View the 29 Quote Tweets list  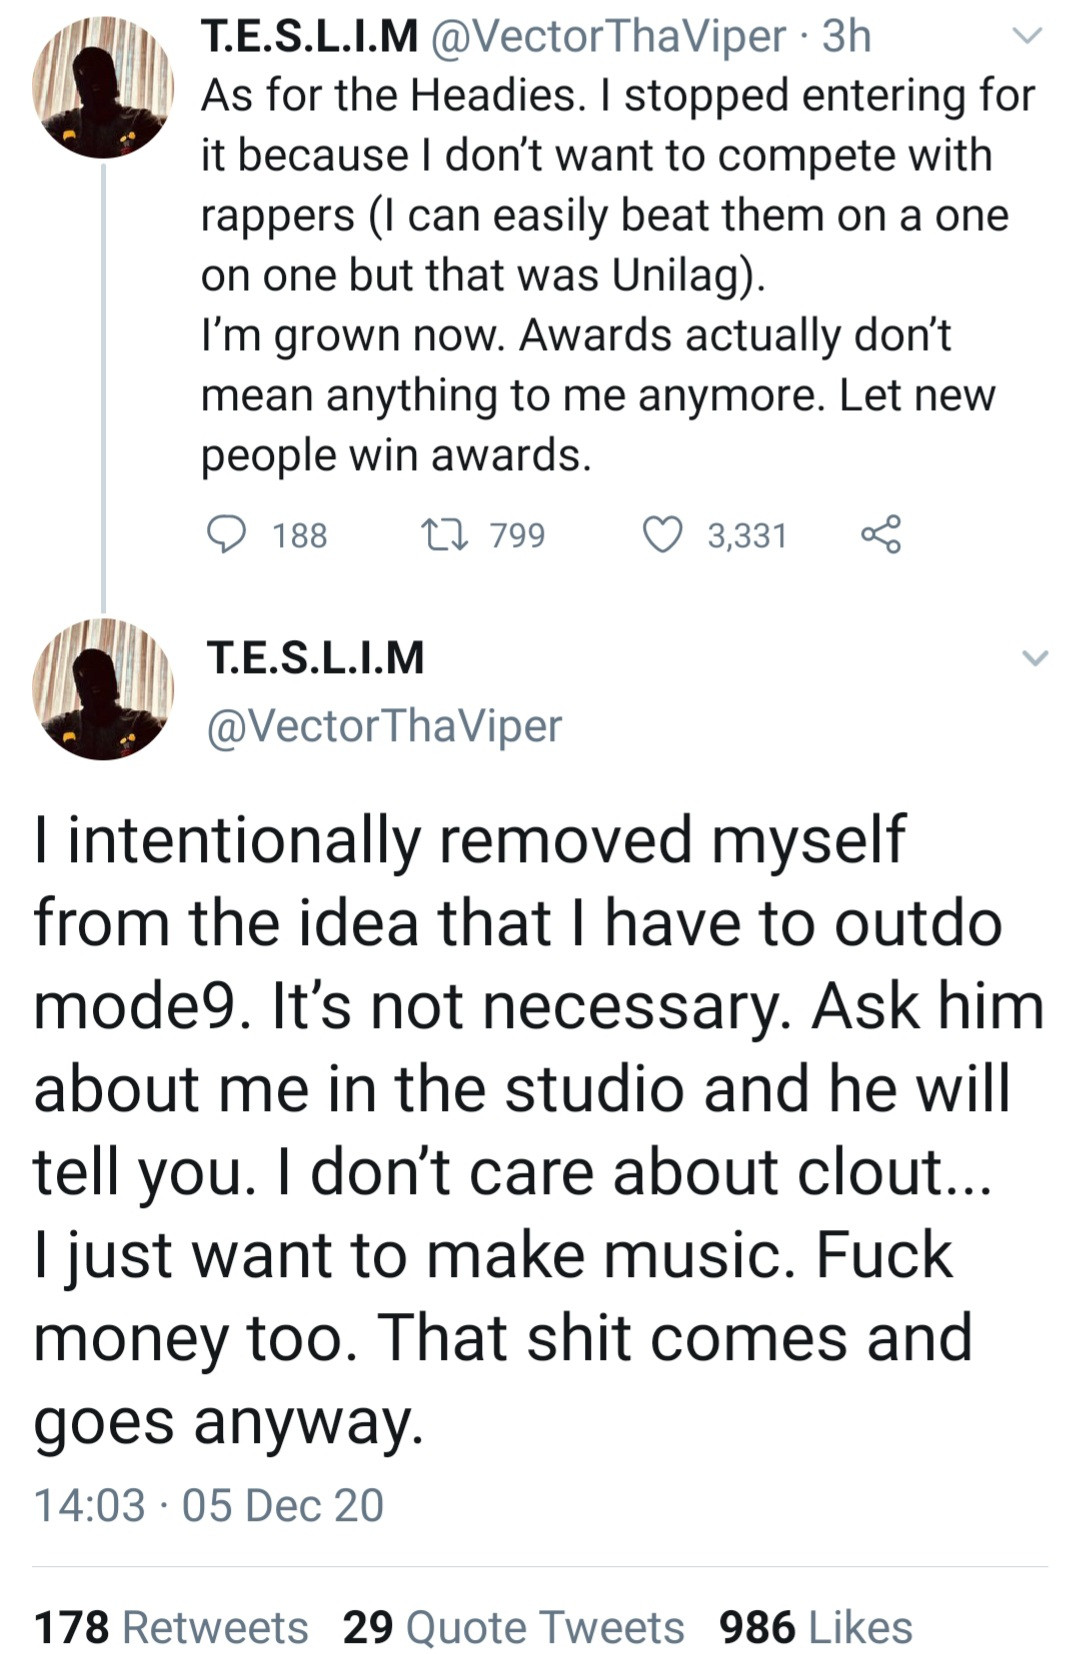point(513,1627)
